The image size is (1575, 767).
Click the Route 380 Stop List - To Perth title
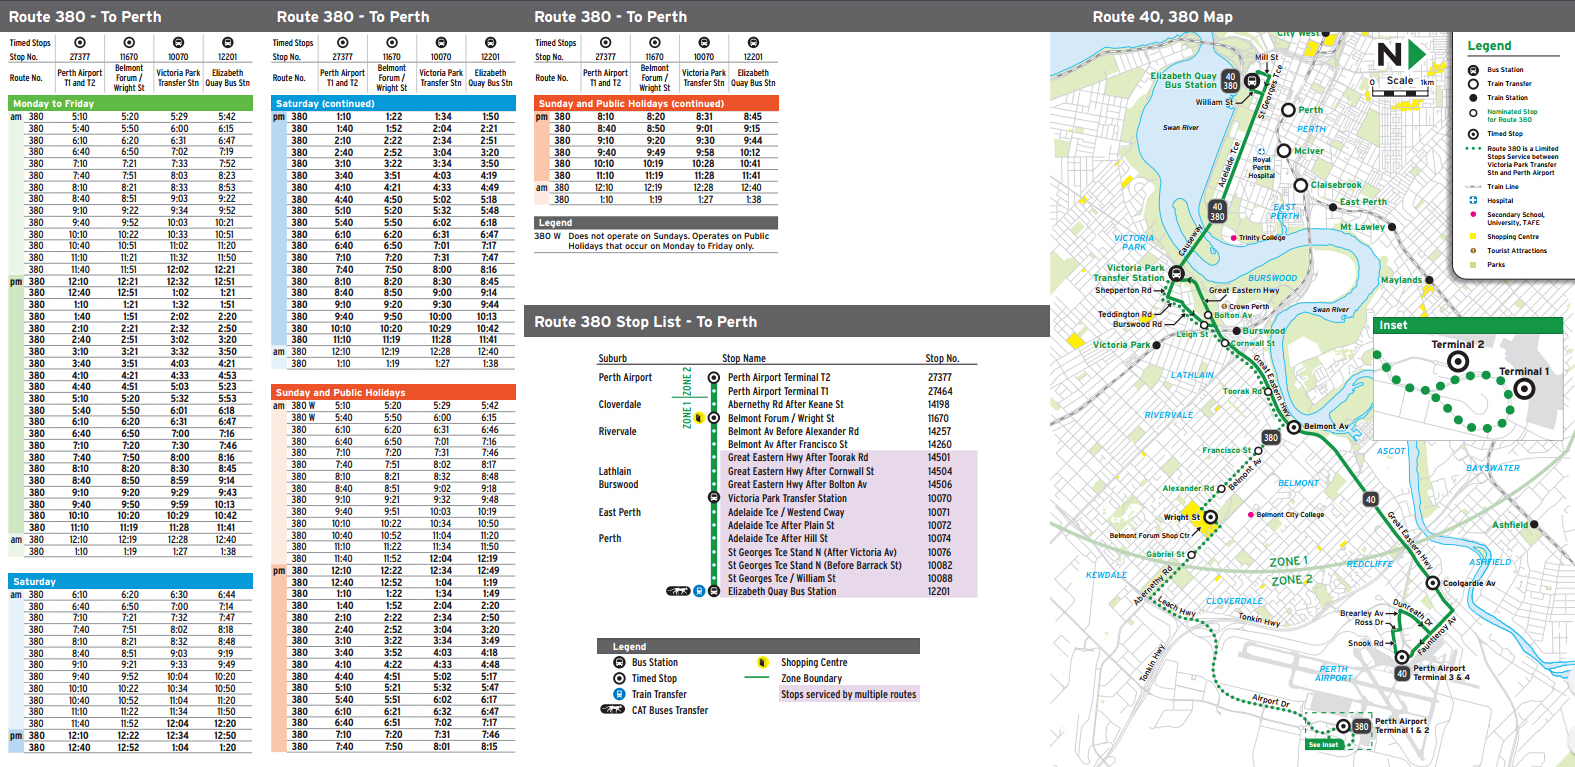click(645, 322)
